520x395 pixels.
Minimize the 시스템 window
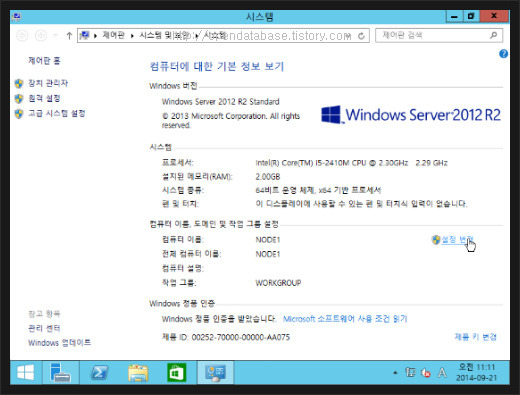(454, 16)
